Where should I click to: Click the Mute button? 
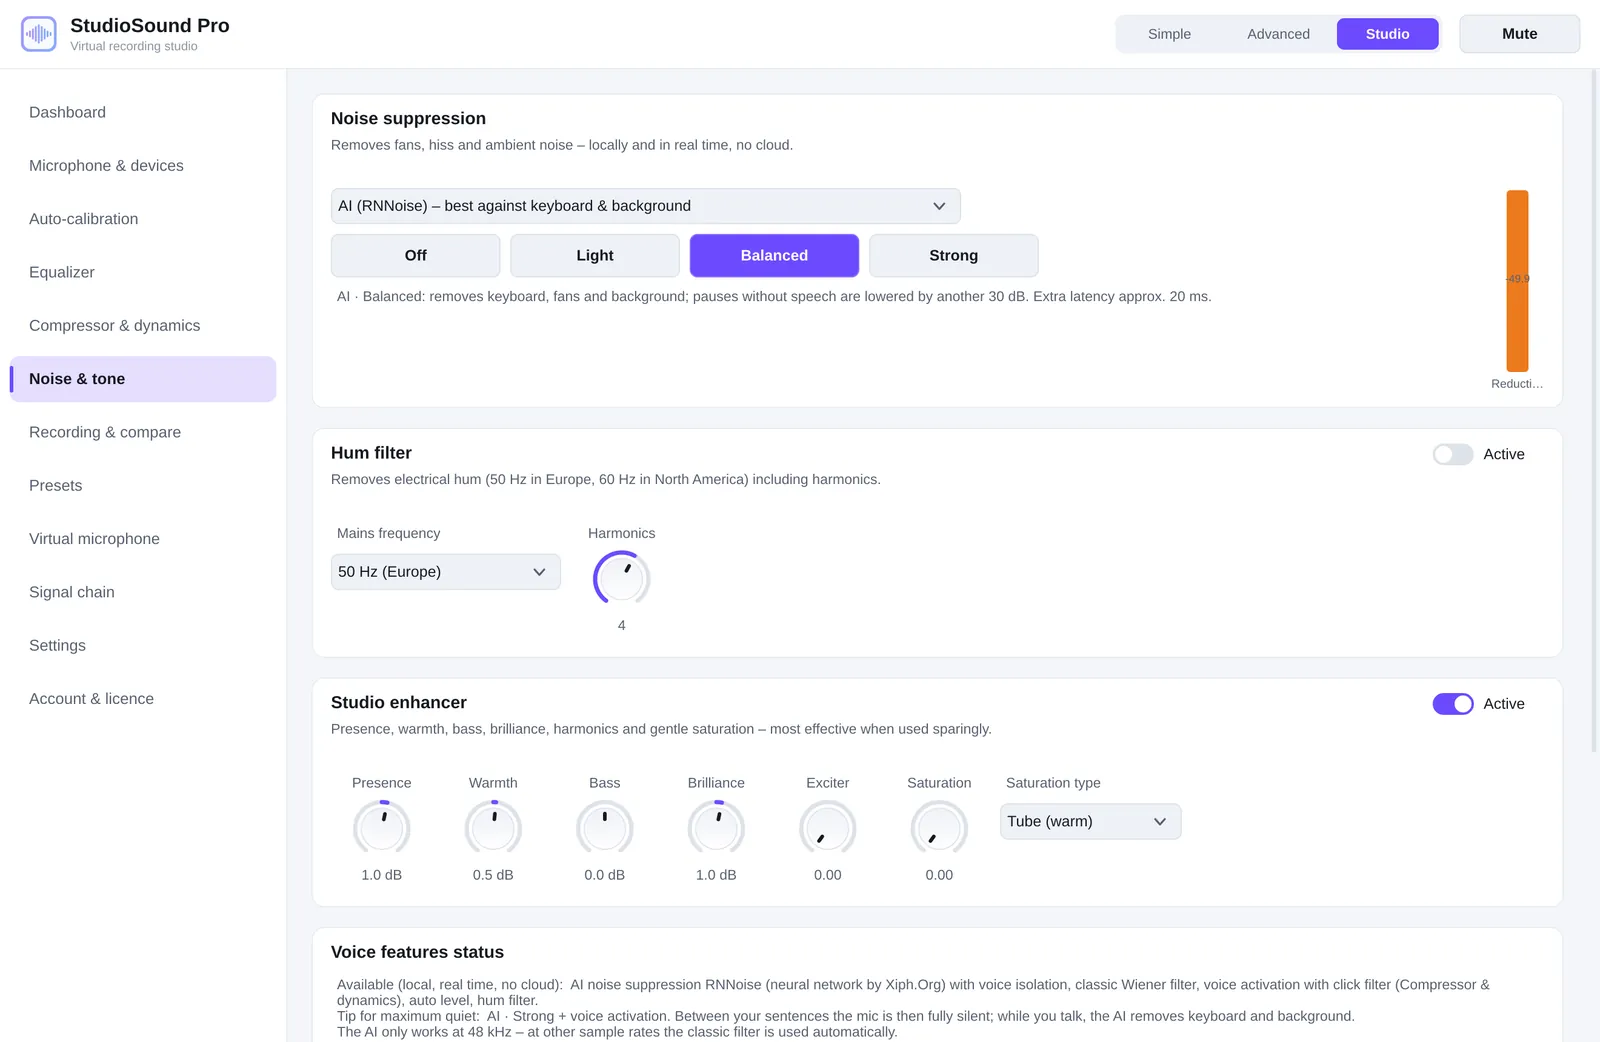1520,34
